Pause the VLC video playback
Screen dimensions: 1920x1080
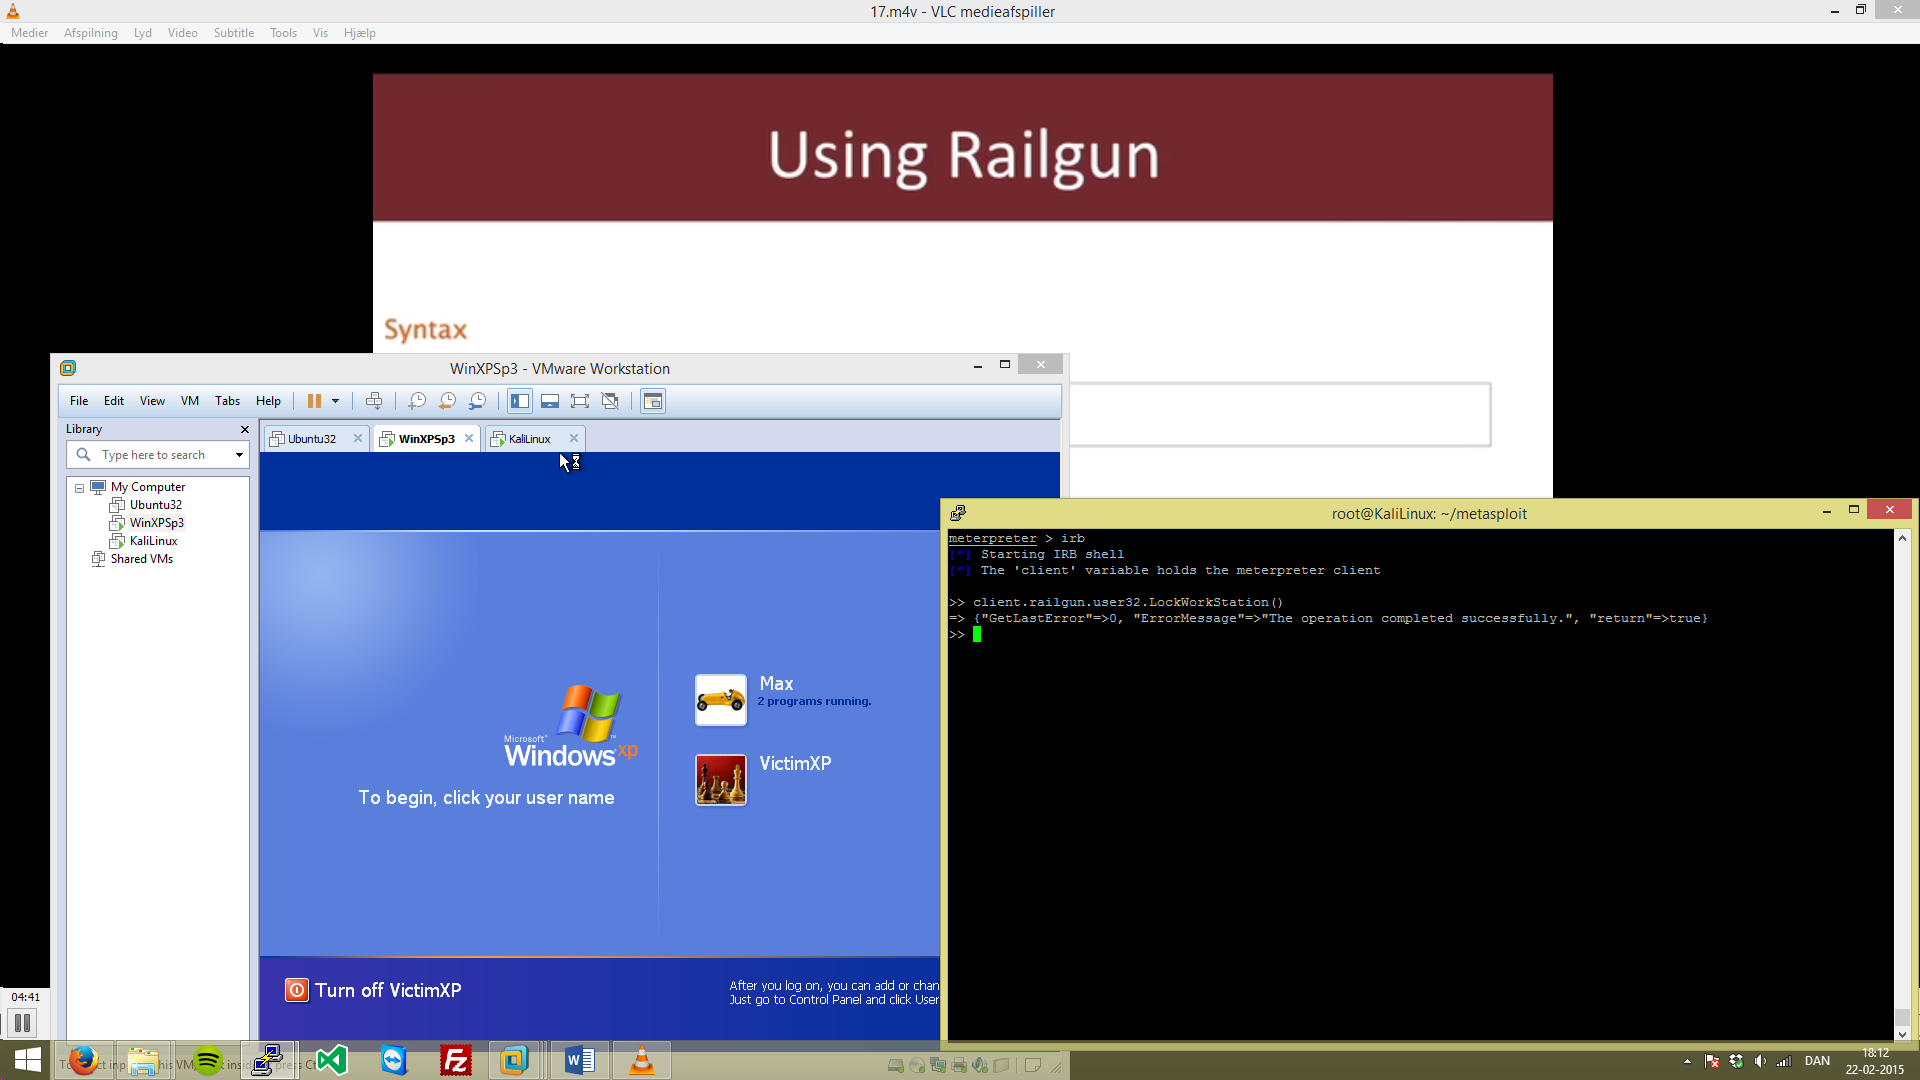pyautogui.click(x=22, y=1023)
